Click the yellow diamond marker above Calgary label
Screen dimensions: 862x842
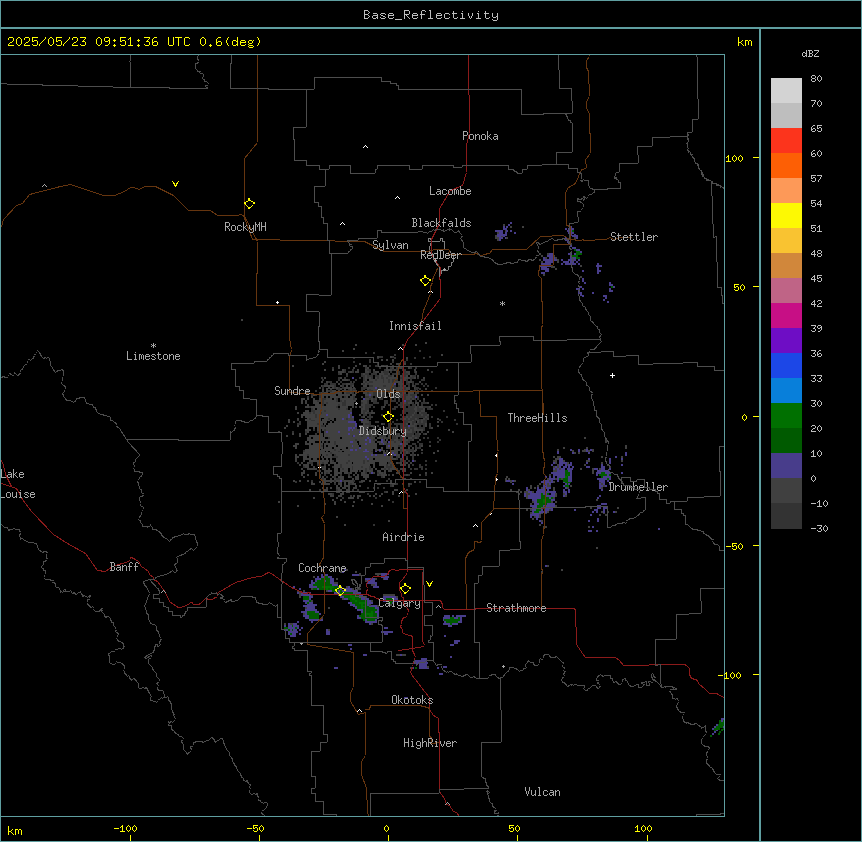coord(405,589)
